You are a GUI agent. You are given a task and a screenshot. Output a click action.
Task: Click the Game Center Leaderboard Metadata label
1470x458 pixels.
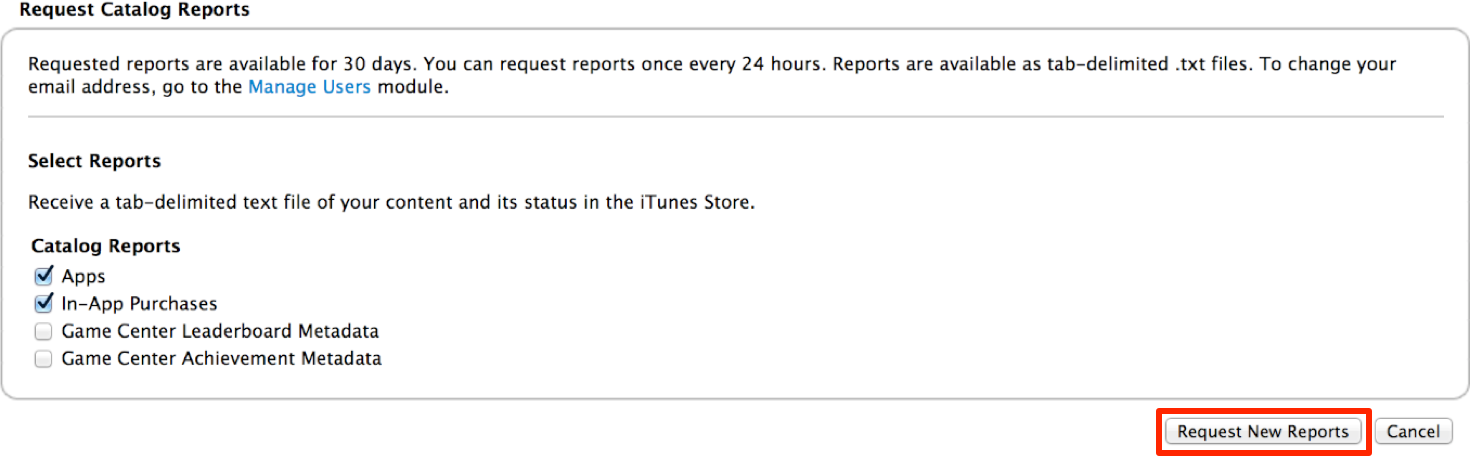220,331
